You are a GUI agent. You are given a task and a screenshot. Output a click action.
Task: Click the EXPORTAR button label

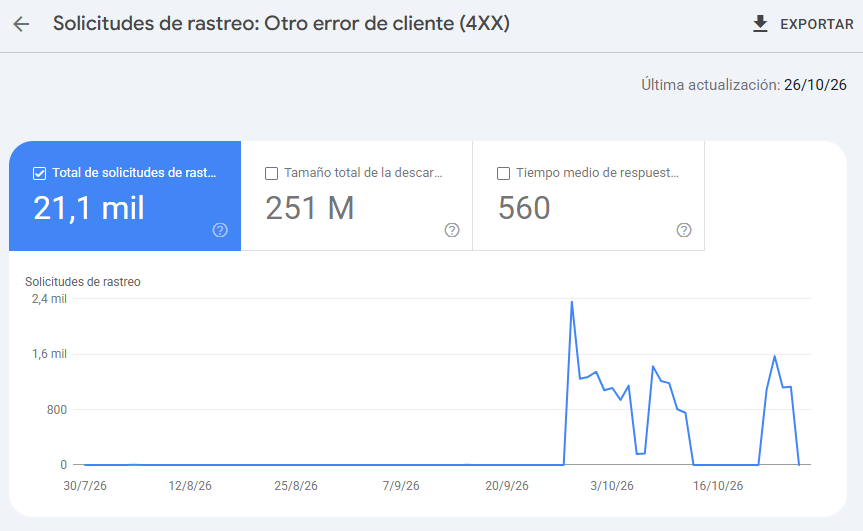click(817, 25)
